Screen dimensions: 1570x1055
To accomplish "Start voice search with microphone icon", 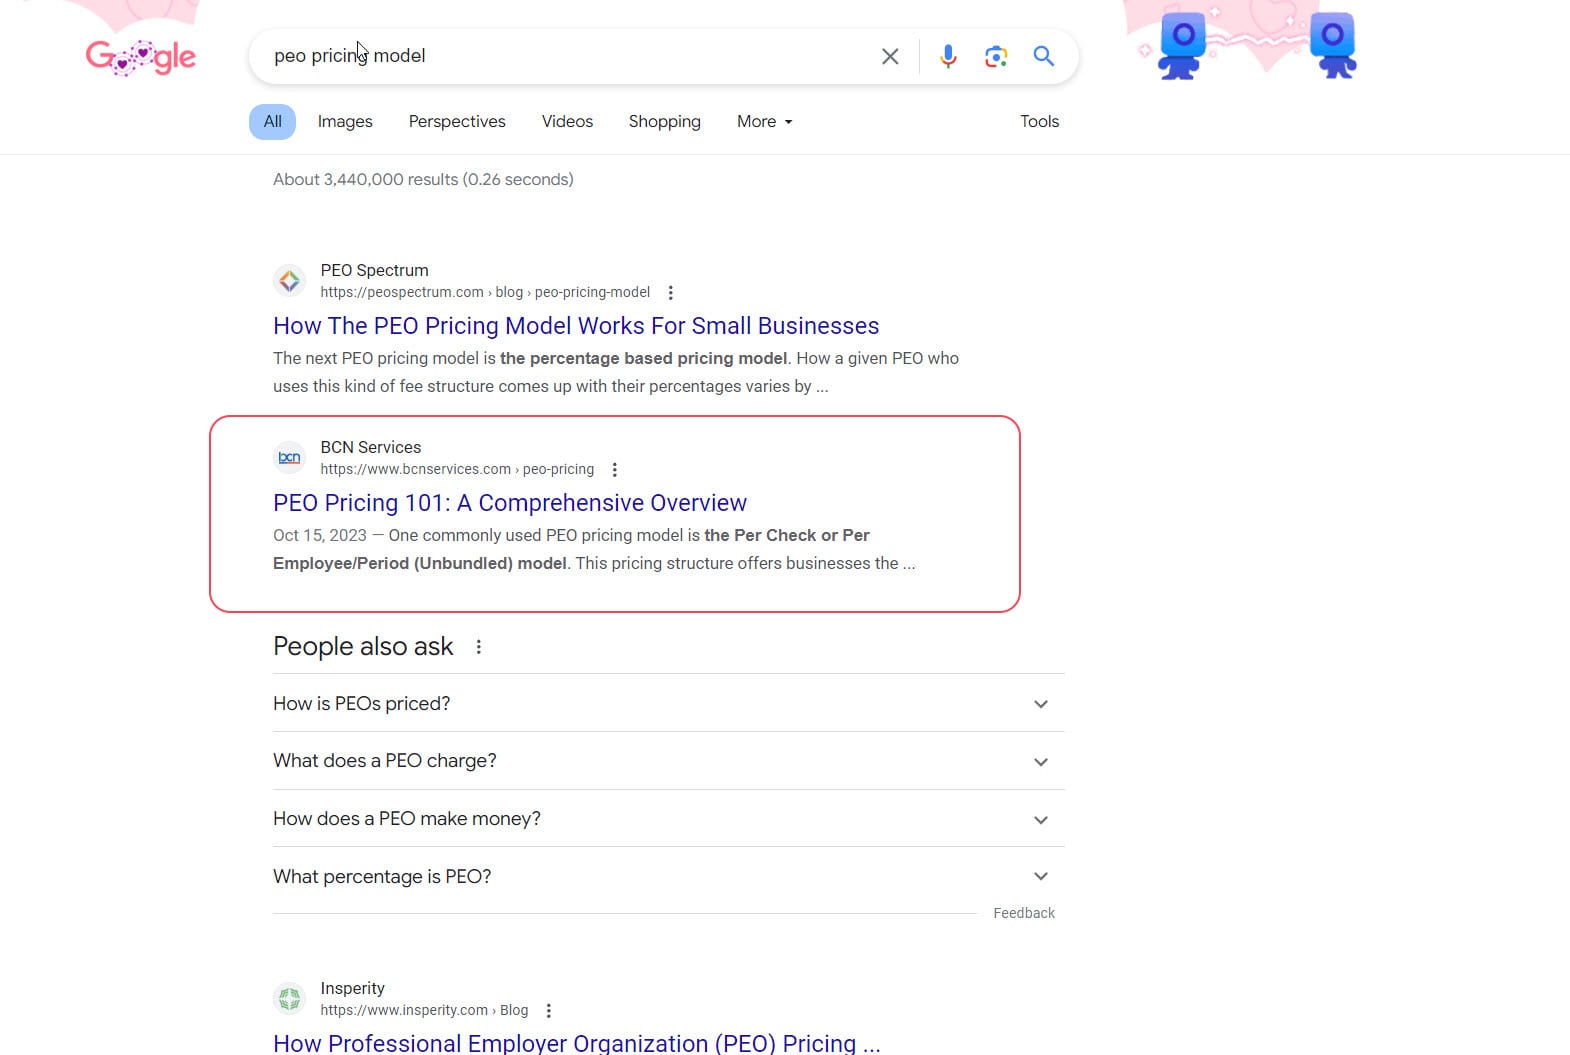I will (947, 56).
